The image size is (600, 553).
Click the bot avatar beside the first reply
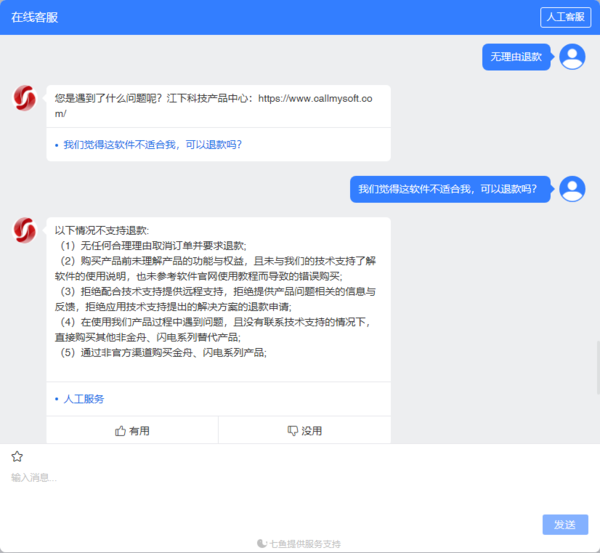[25, 98]
